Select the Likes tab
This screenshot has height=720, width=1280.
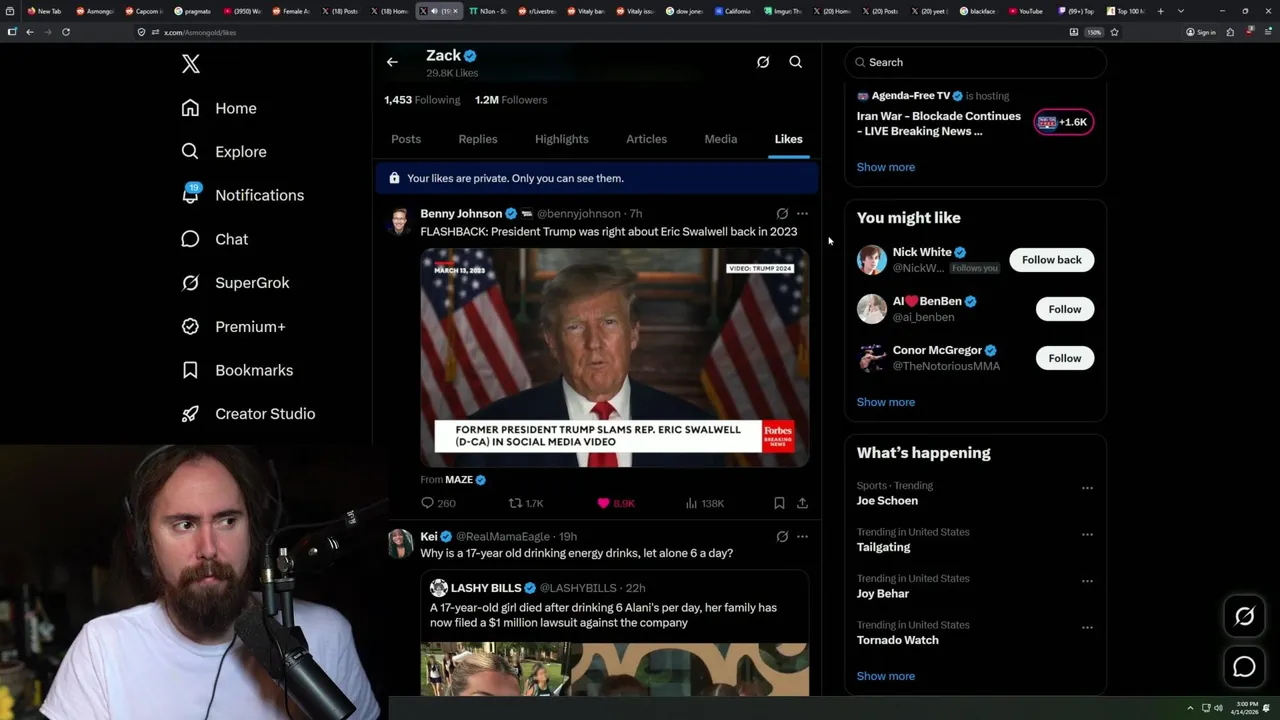pyautogui.click(x=788, y=139)
